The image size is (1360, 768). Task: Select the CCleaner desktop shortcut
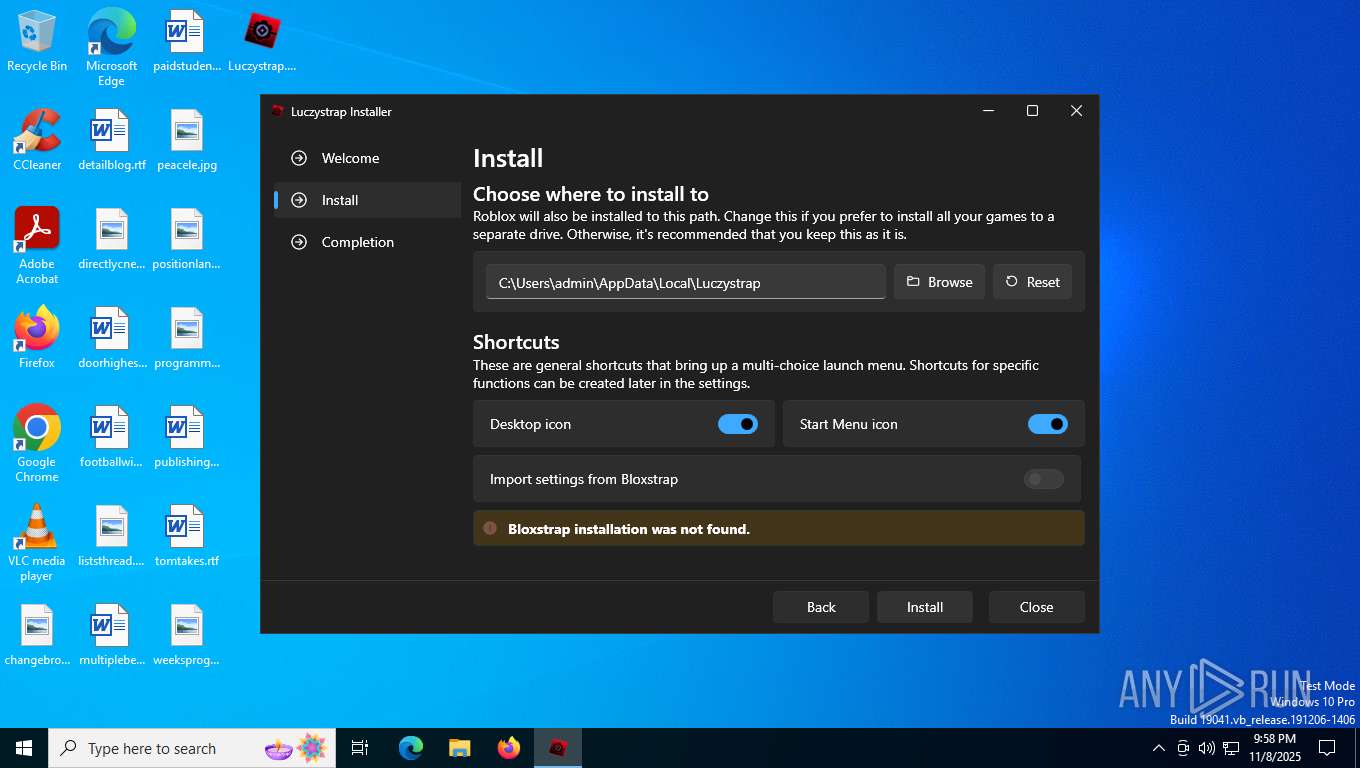point(37,140)
